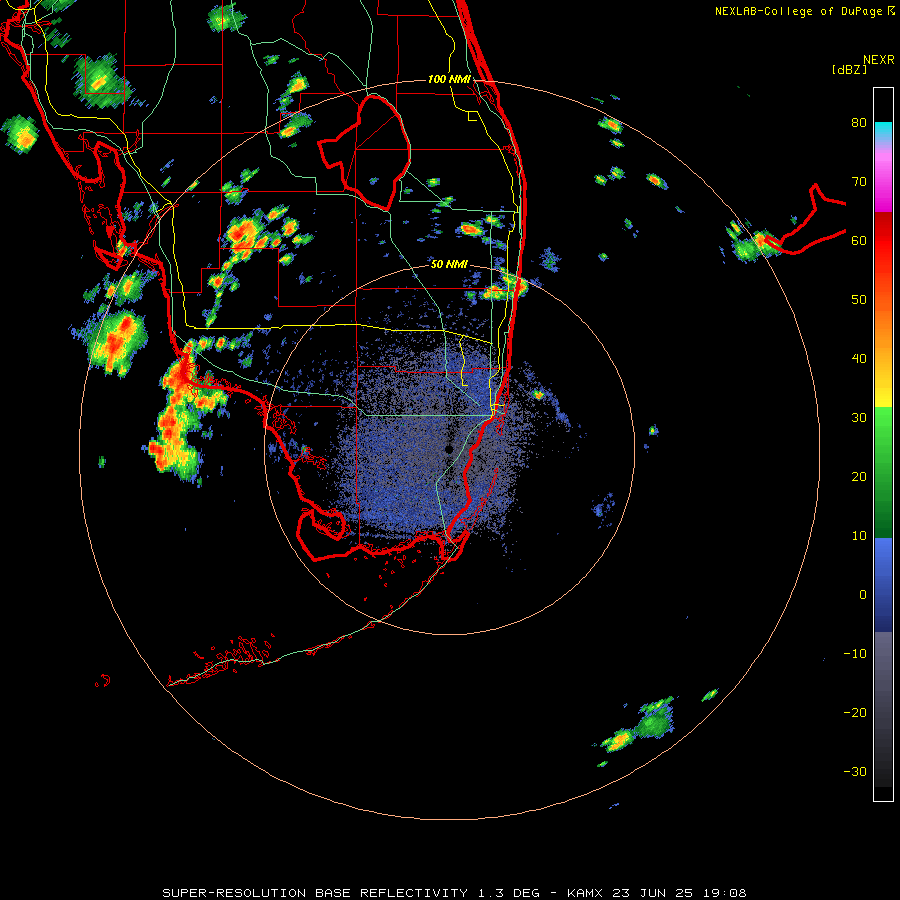This screenshot has width=900, height=900.
Task: Select the 70 value on dBZ scale
Action: pos(859,182)
